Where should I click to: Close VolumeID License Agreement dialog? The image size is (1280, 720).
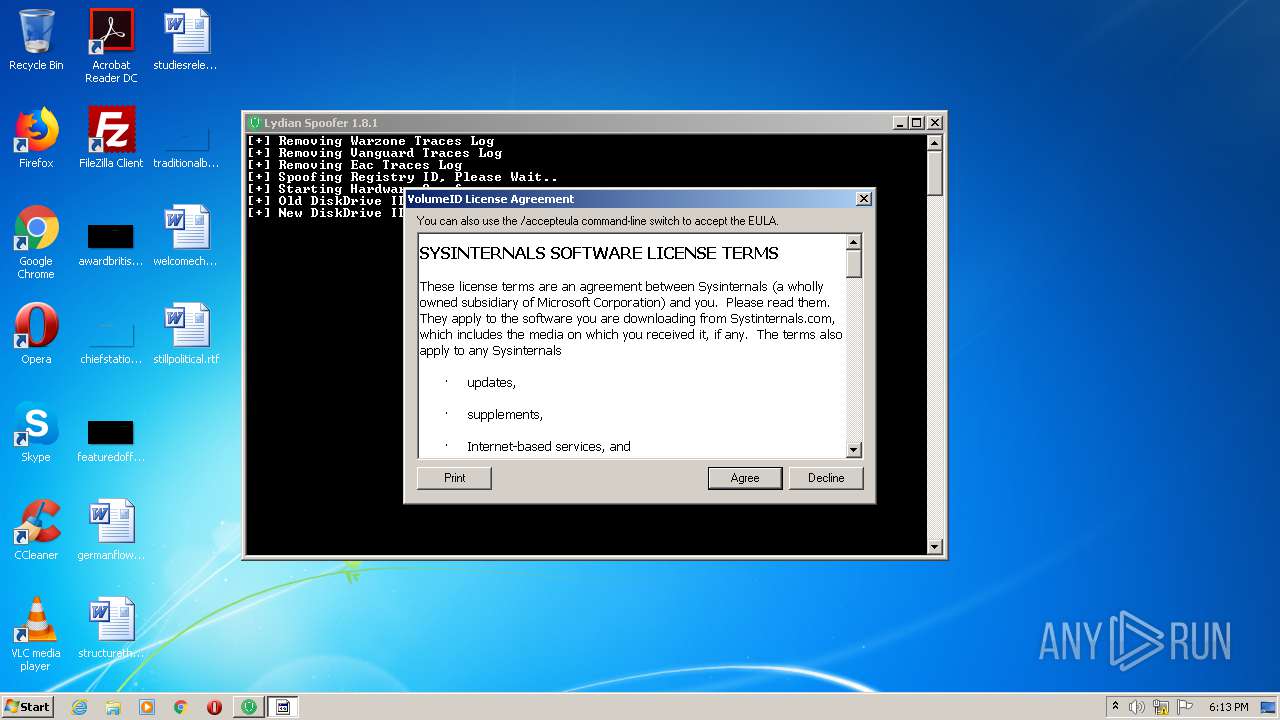[x=864, y=199]
